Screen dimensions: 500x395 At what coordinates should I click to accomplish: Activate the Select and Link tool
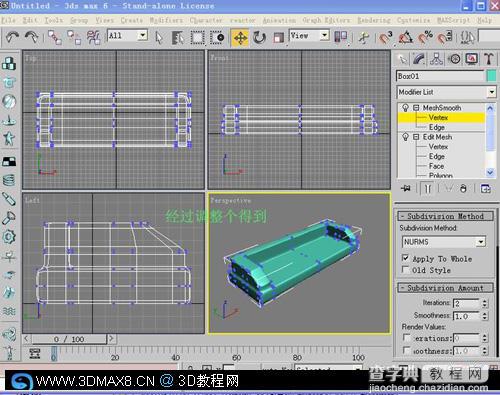(55, 37)
